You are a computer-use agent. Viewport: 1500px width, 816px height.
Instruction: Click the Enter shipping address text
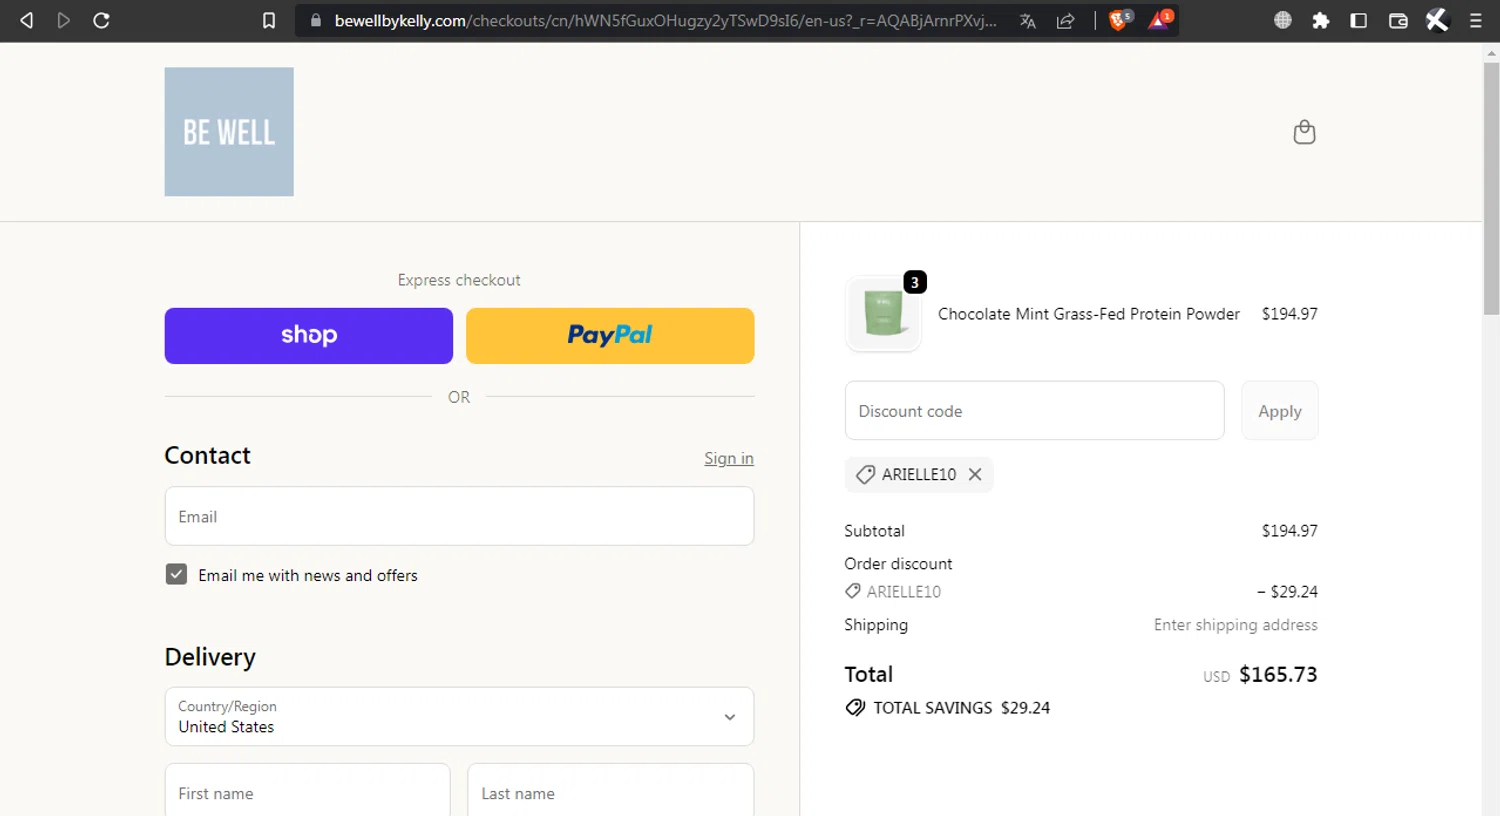click(x=1236, y=625)
